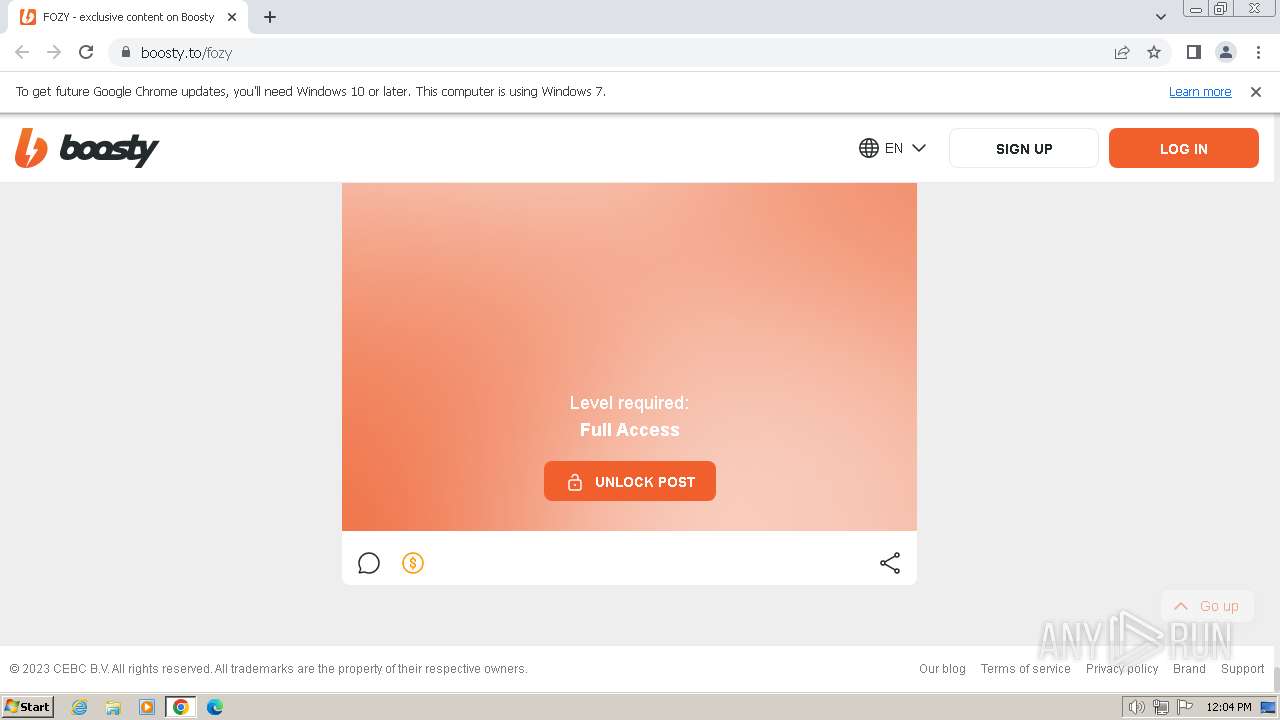Open the Our blog footer link

942,669
